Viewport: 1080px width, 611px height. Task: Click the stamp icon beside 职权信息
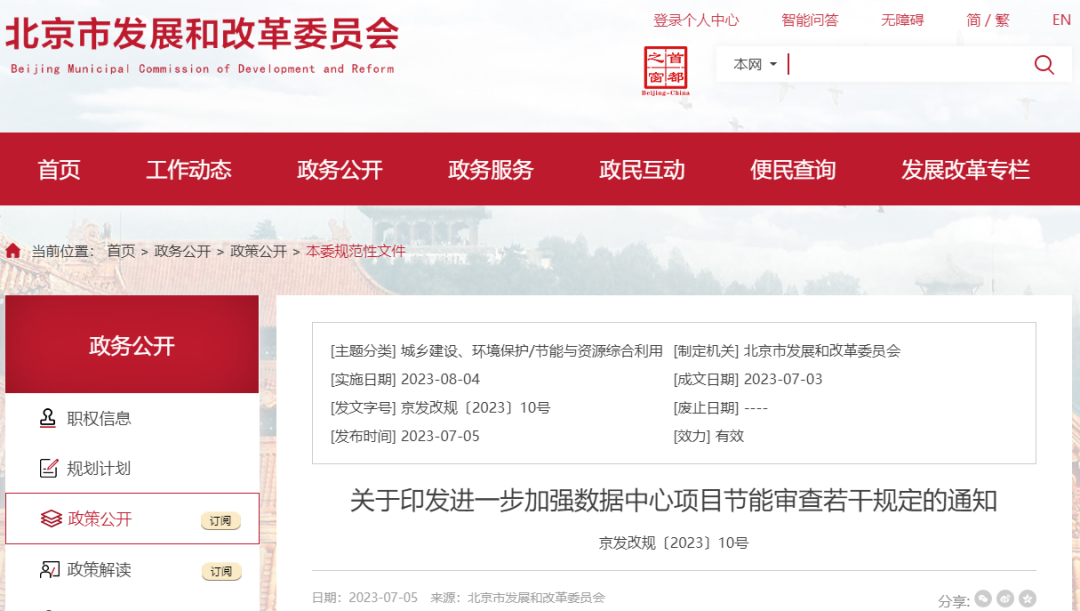coord(48,418)
